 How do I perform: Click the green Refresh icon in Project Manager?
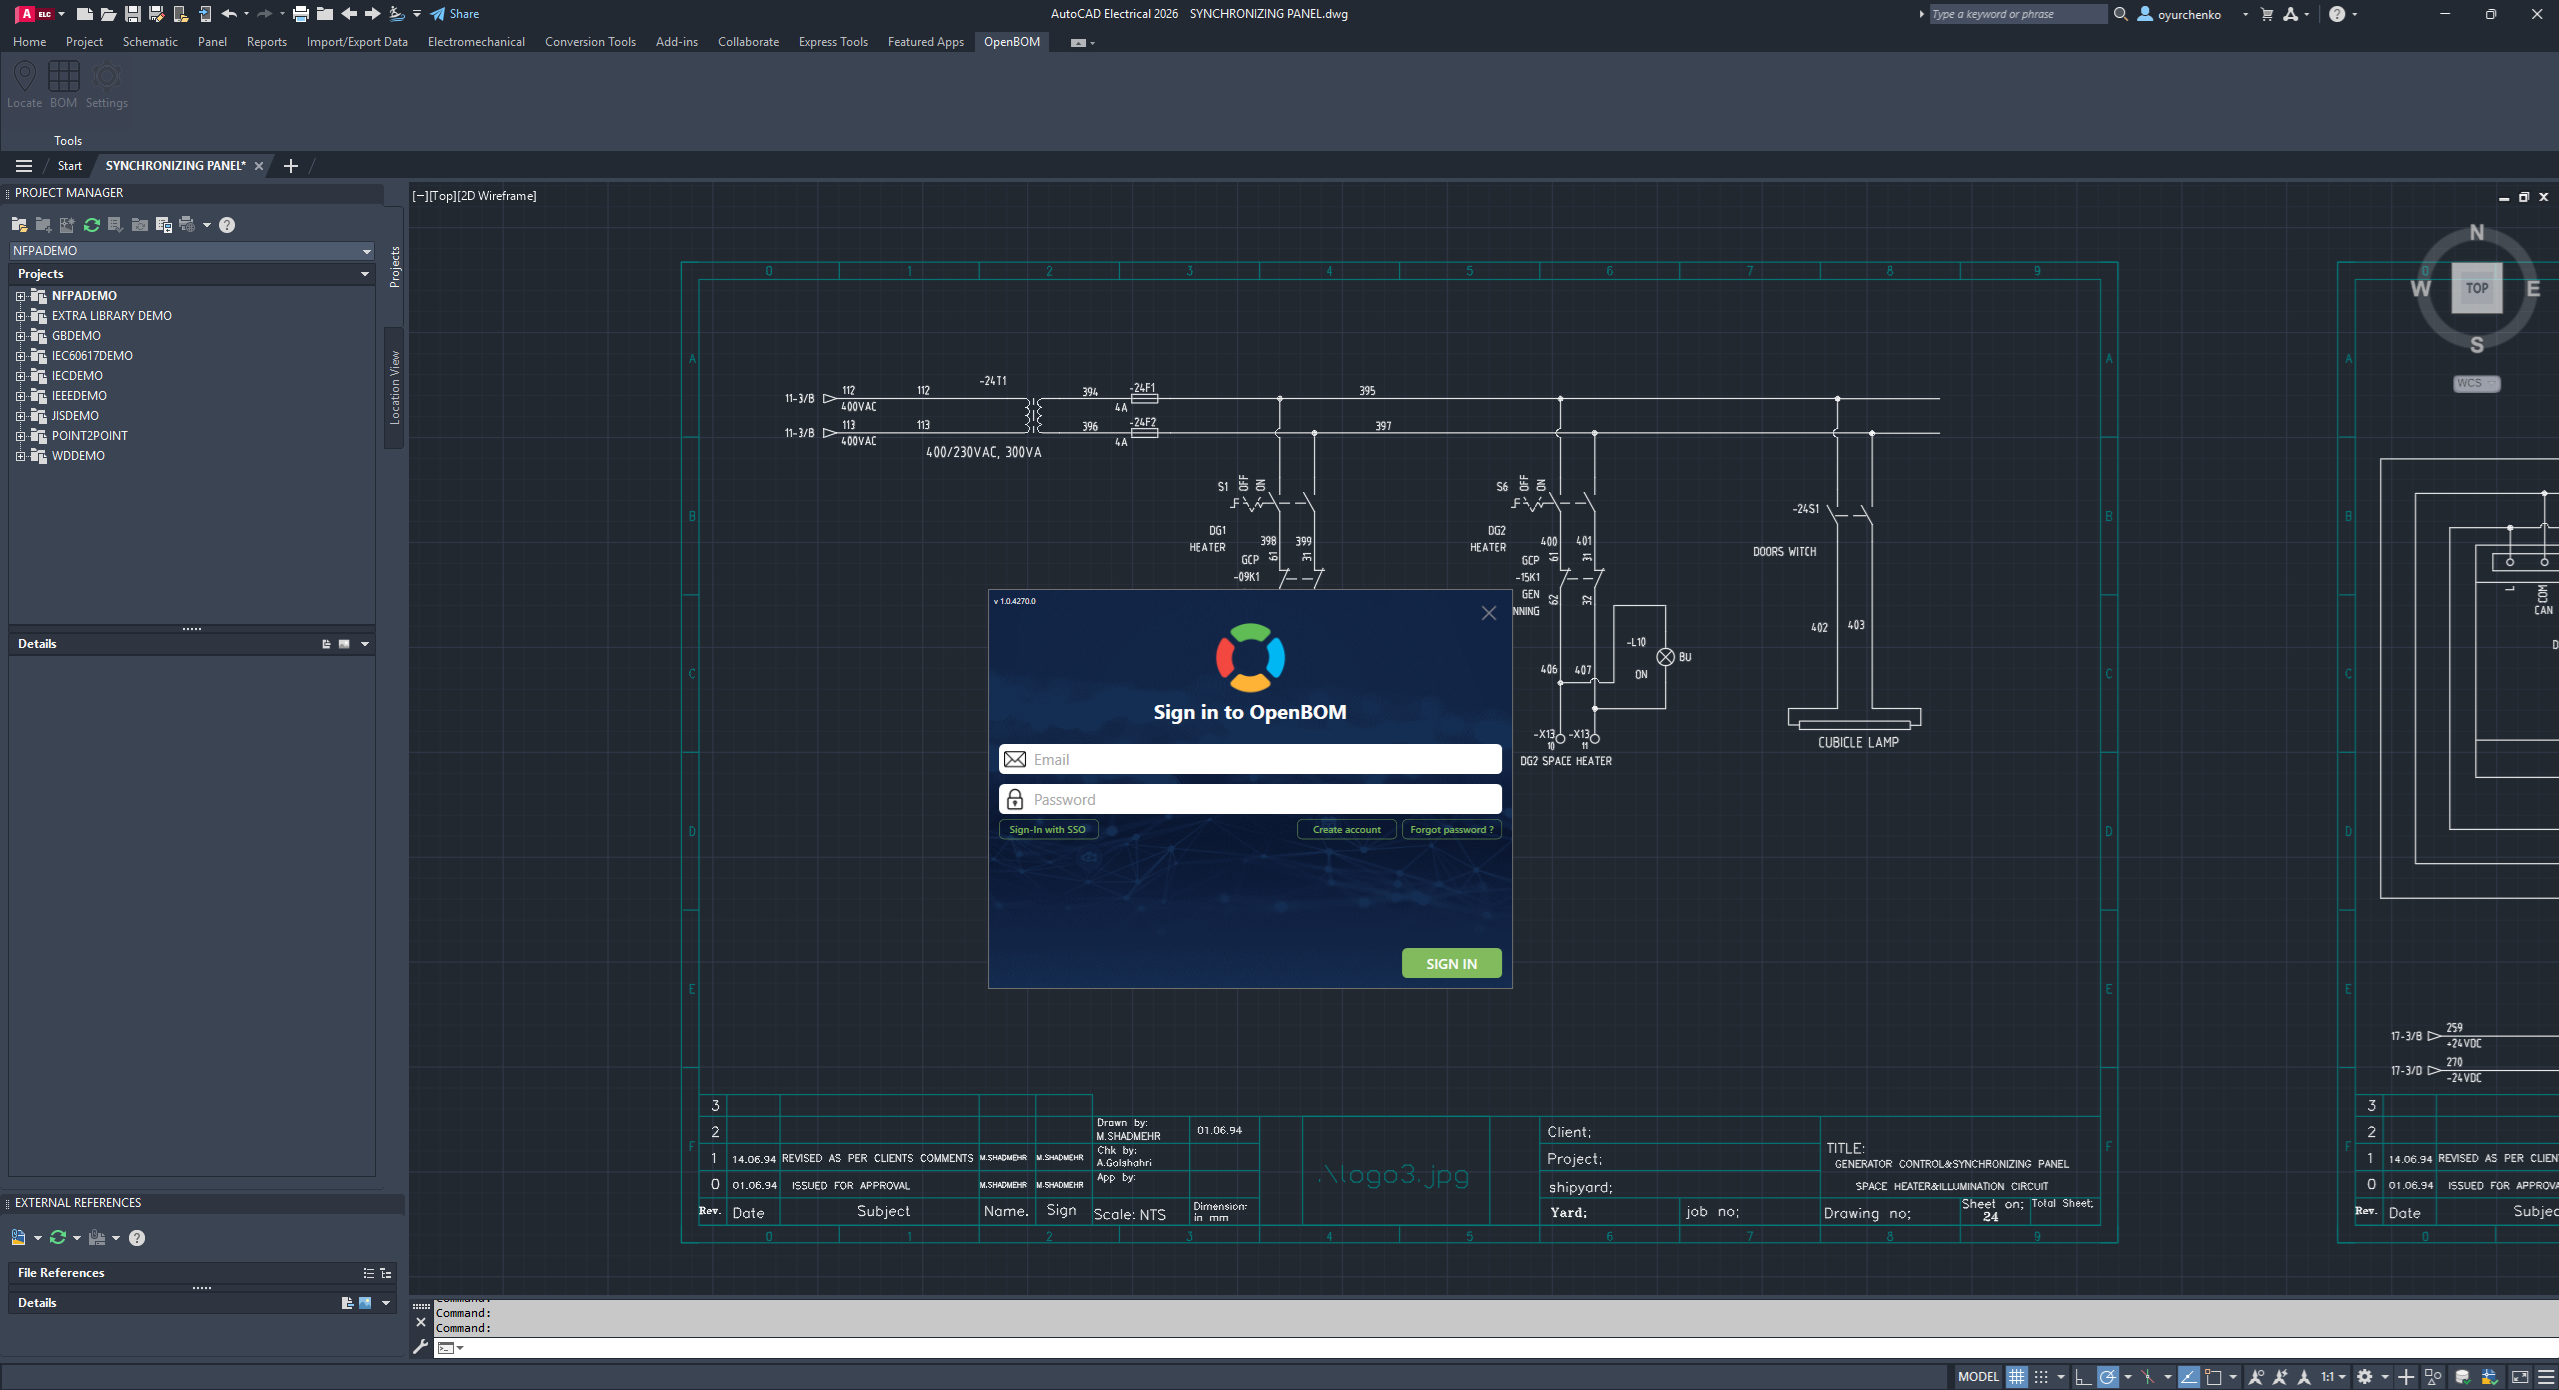92,225
